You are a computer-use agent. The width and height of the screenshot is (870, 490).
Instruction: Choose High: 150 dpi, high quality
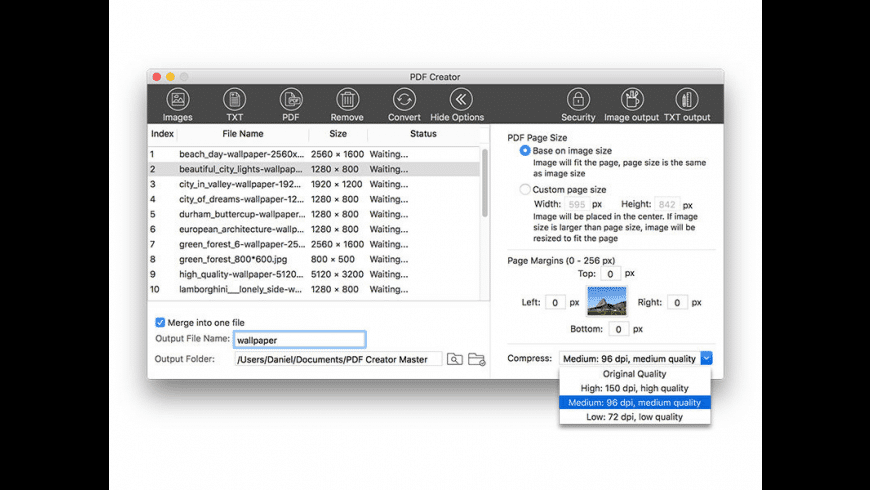pyautogui.click(x=635, y=388)
